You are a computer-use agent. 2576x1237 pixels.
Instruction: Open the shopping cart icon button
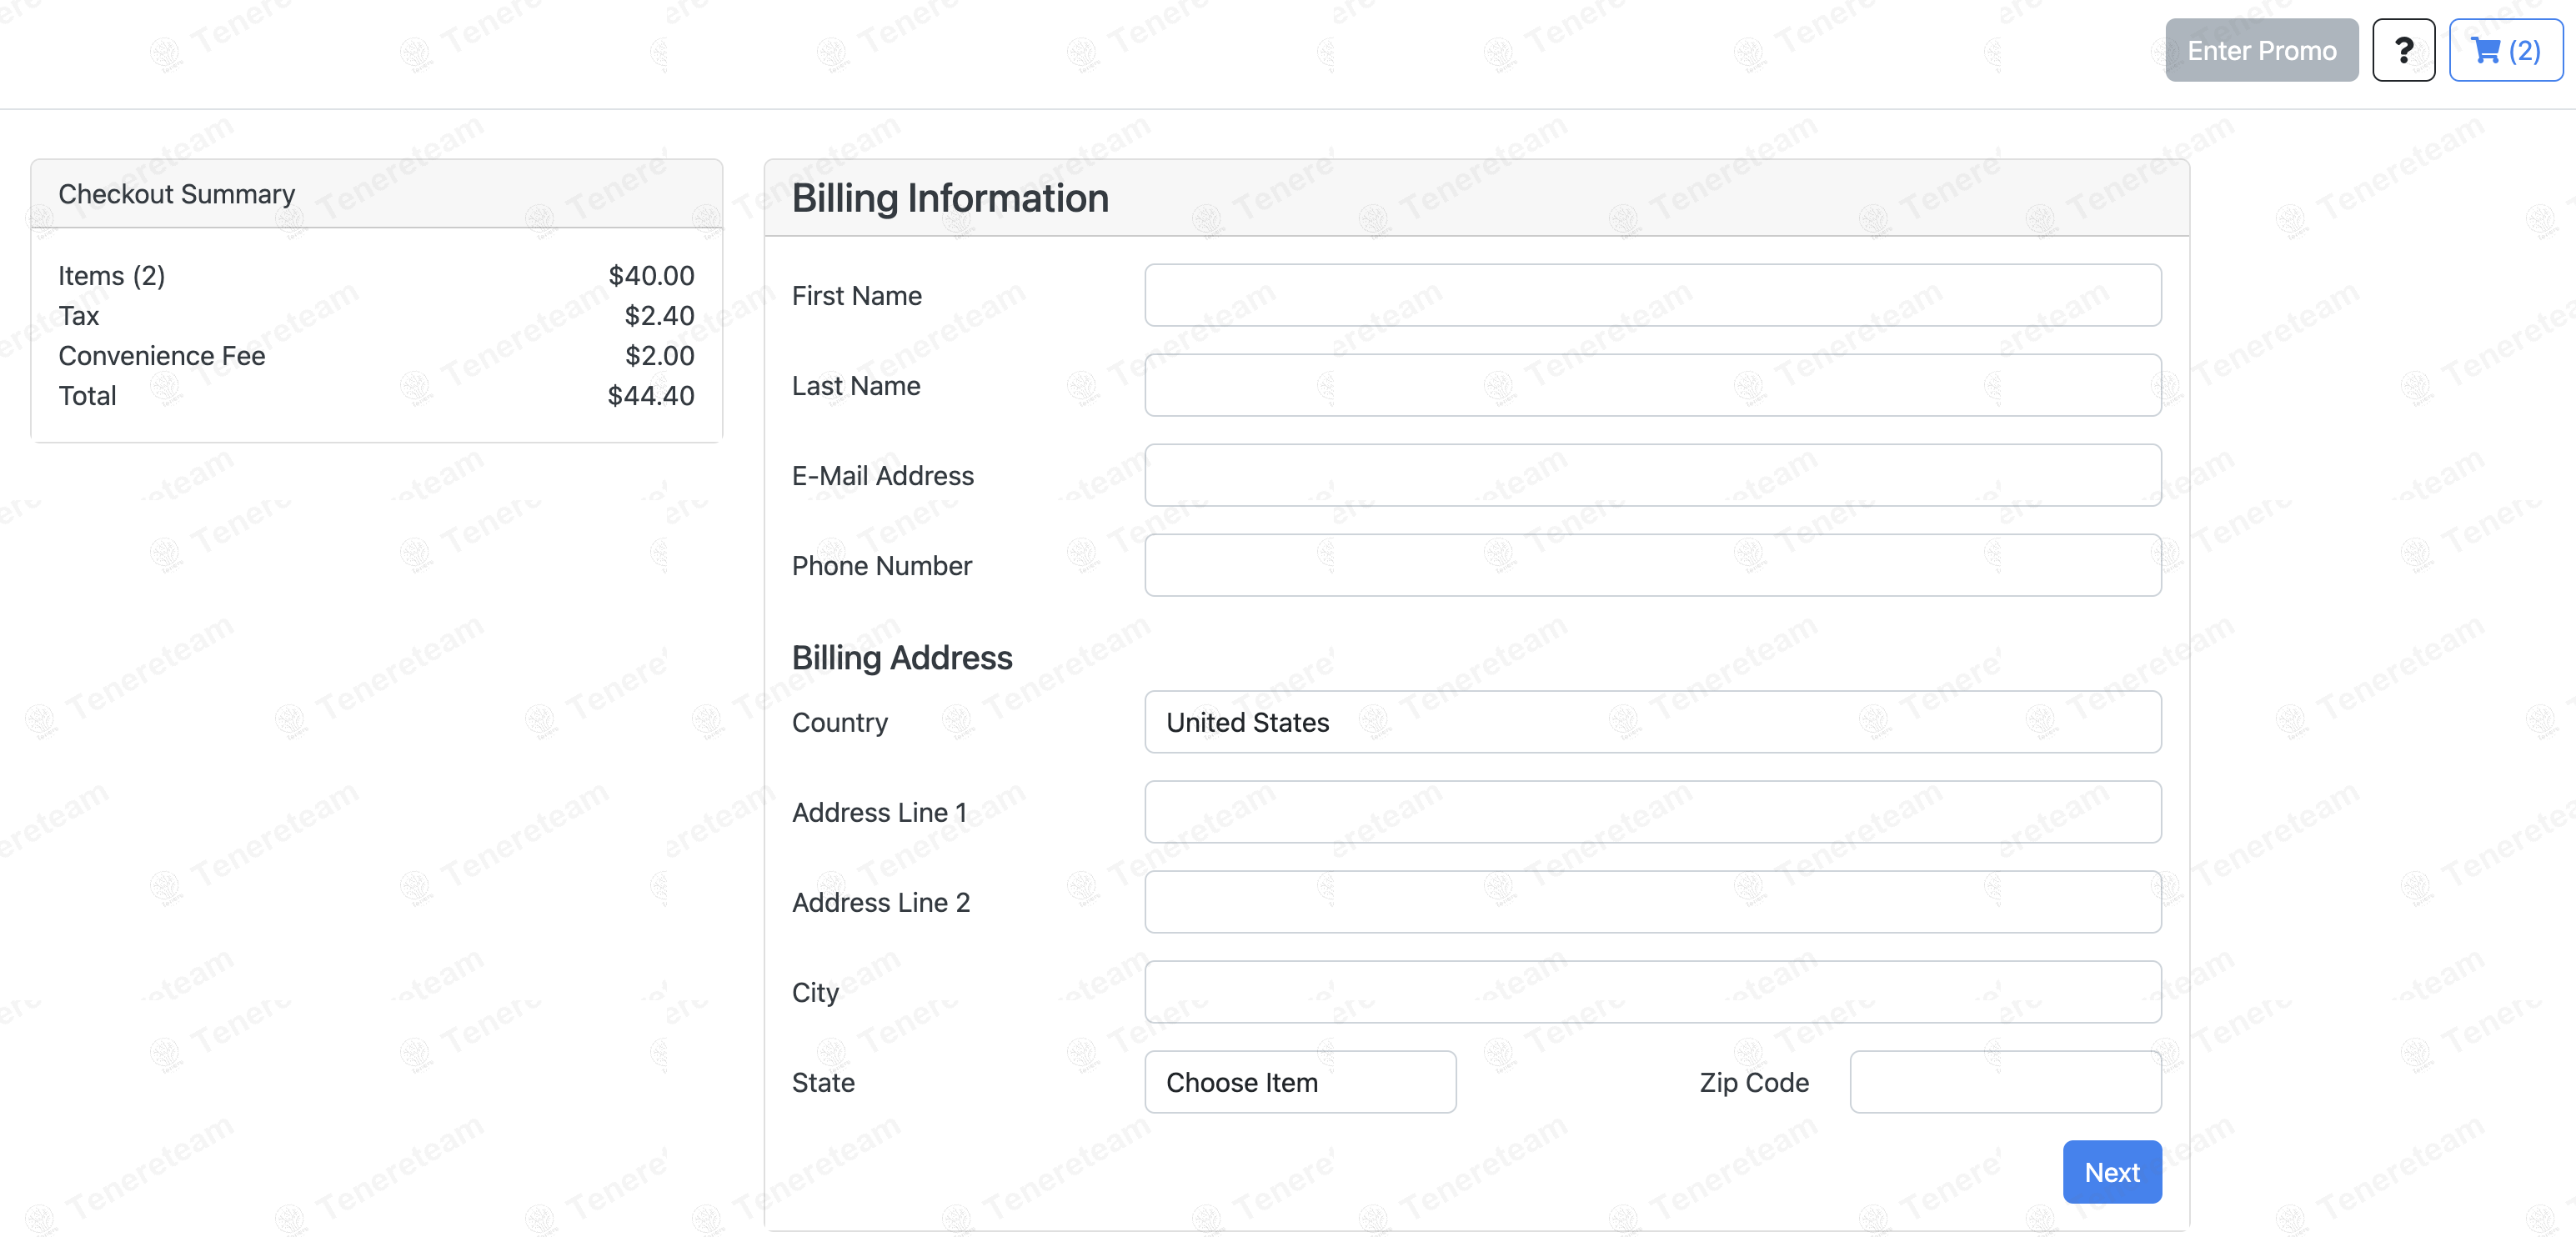(x=2504, y=50)
